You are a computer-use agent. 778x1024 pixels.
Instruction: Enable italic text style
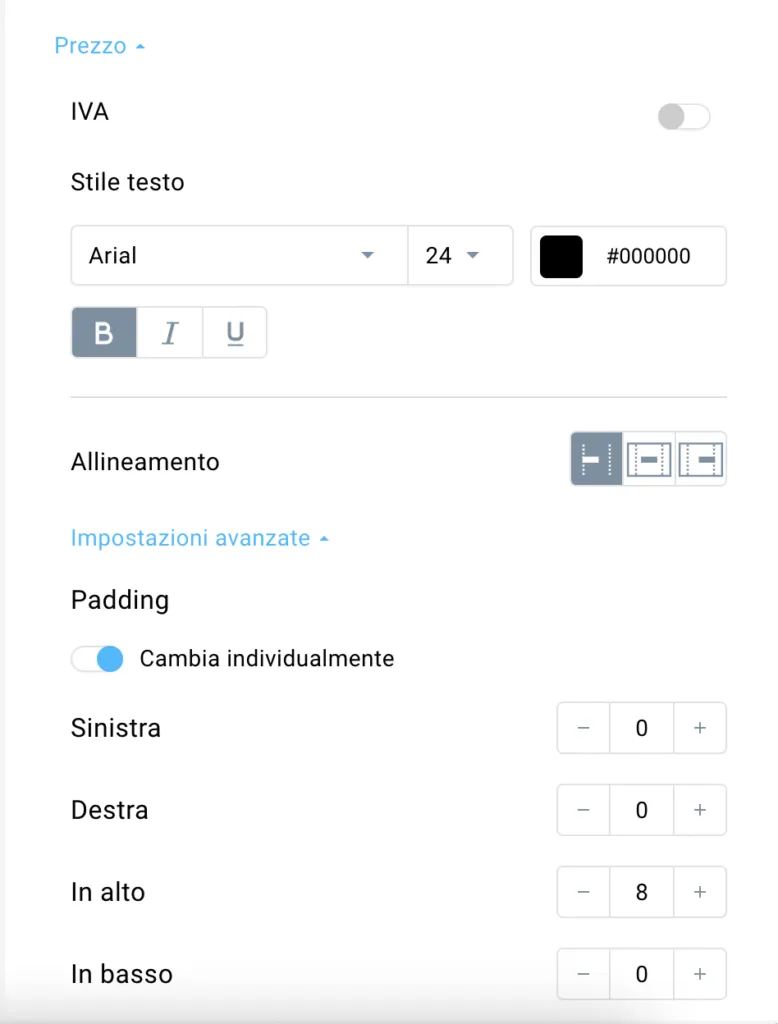170,332
